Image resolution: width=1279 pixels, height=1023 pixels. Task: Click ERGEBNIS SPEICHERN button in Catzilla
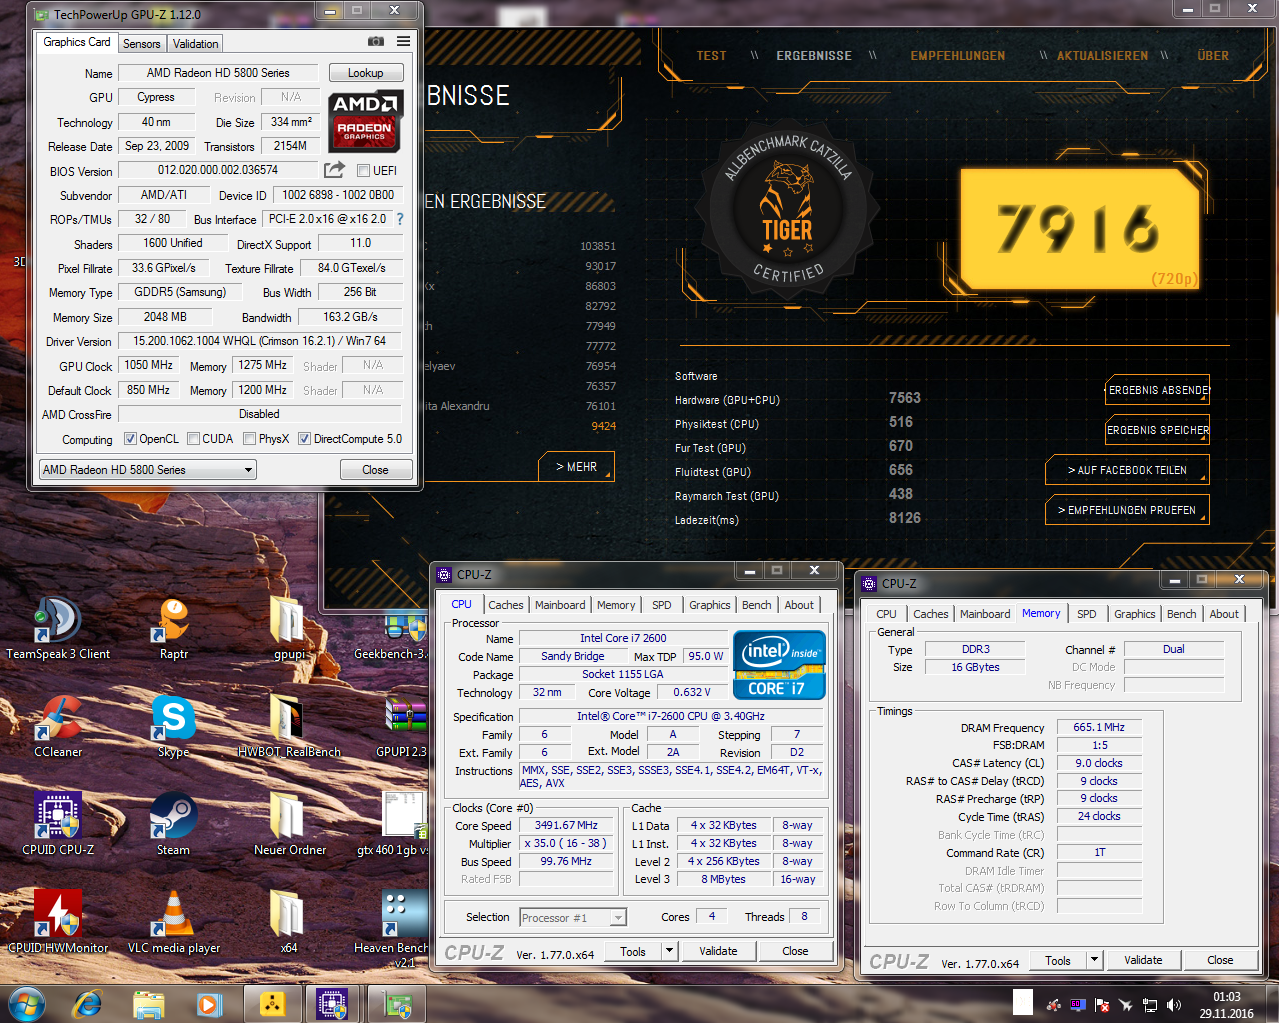(x=1158, y=430)
